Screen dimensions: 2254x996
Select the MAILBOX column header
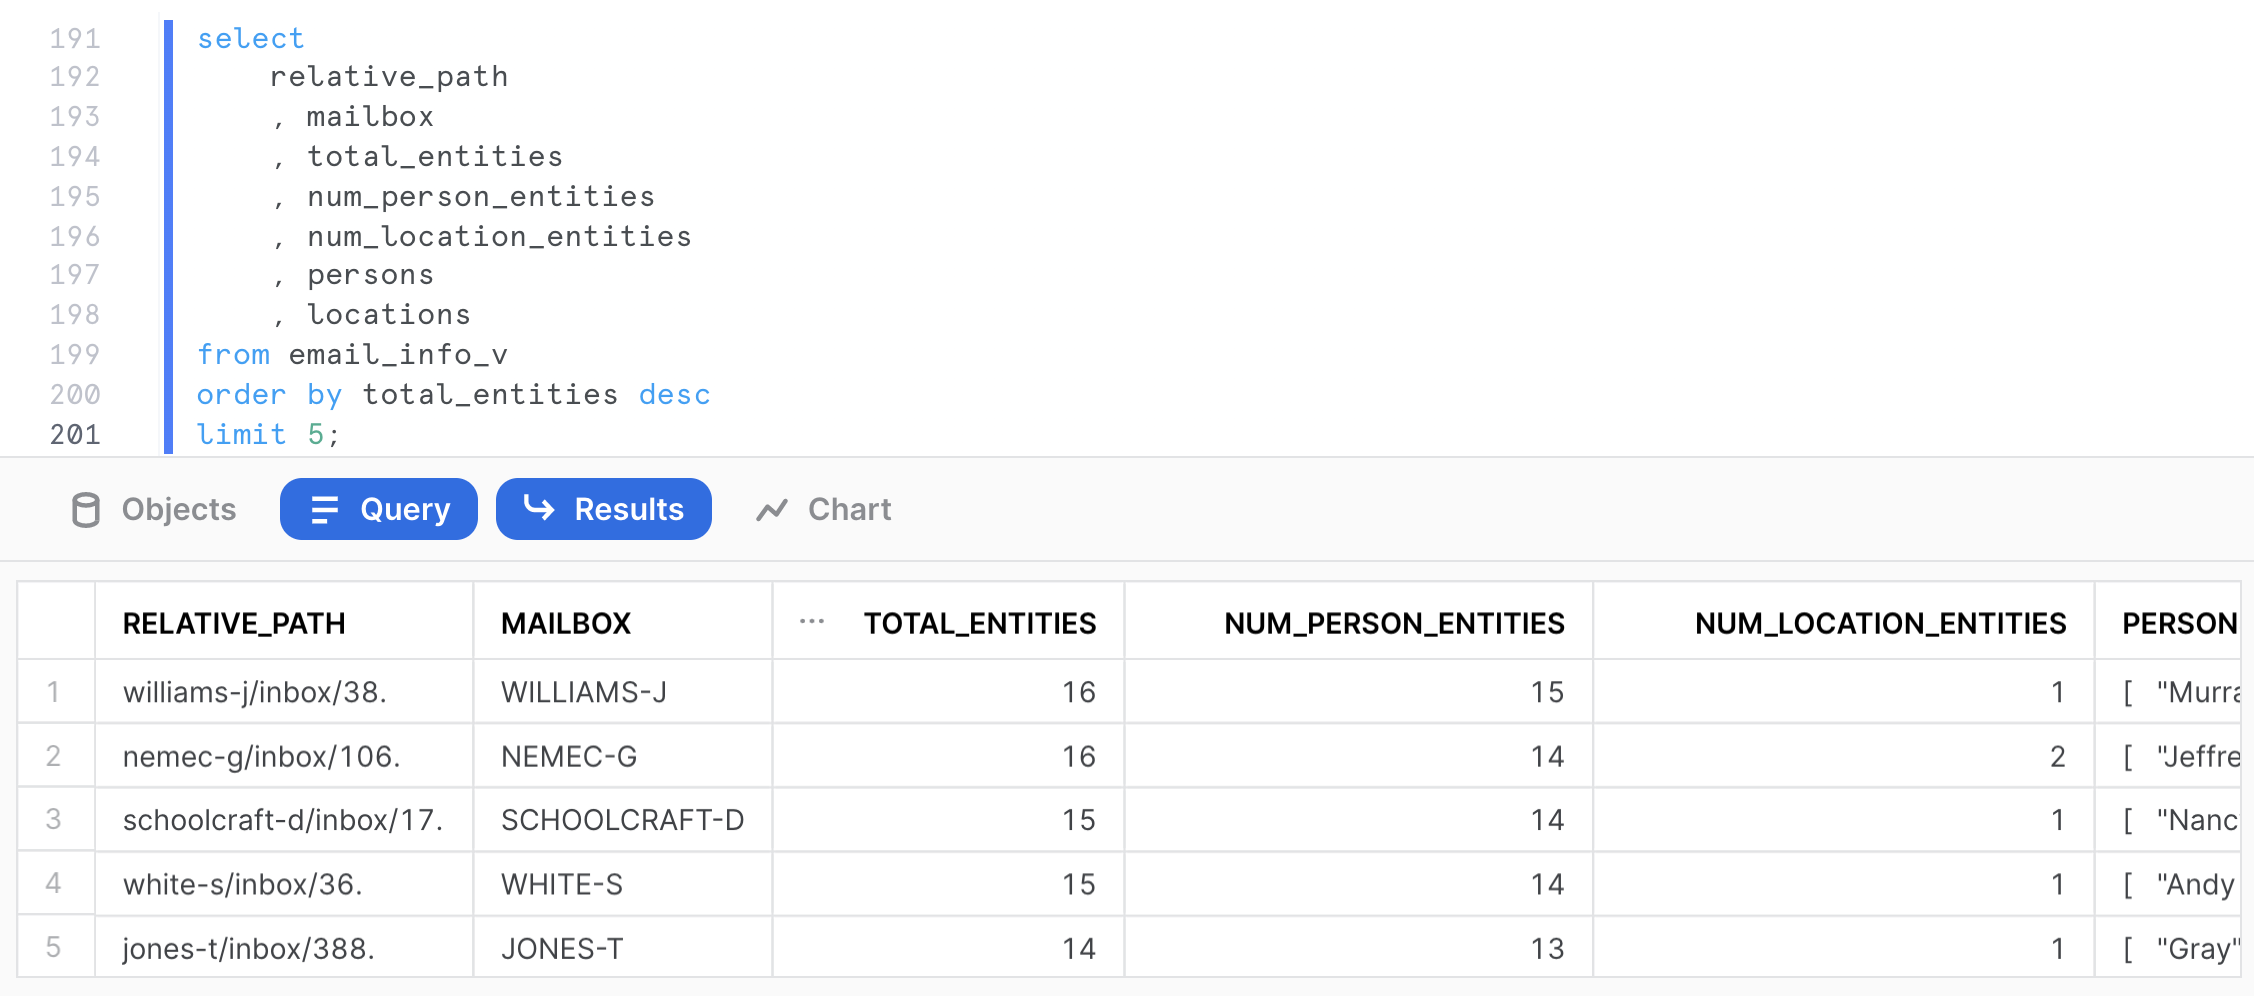[566, 623]
